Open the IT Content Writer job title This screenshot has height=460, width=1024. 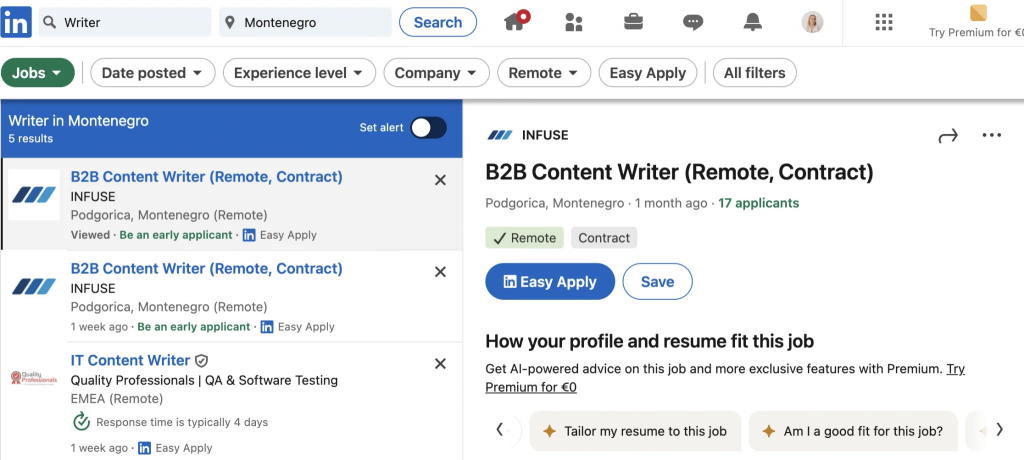click(x=130, y=361)
